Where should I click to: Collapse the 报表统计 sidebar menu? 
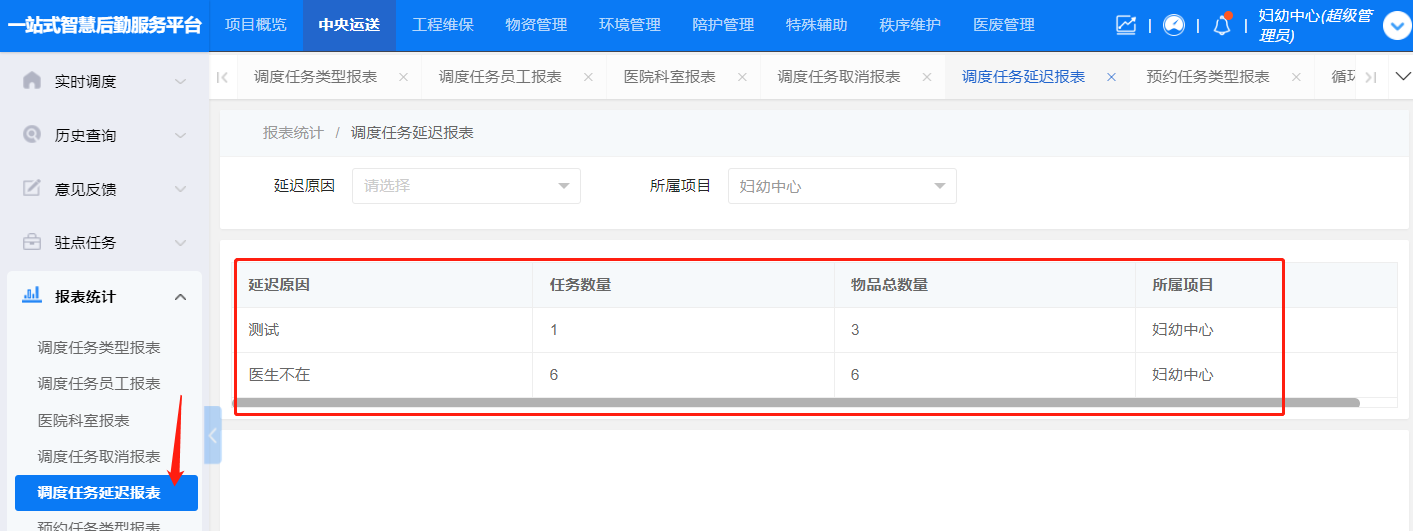104,296
